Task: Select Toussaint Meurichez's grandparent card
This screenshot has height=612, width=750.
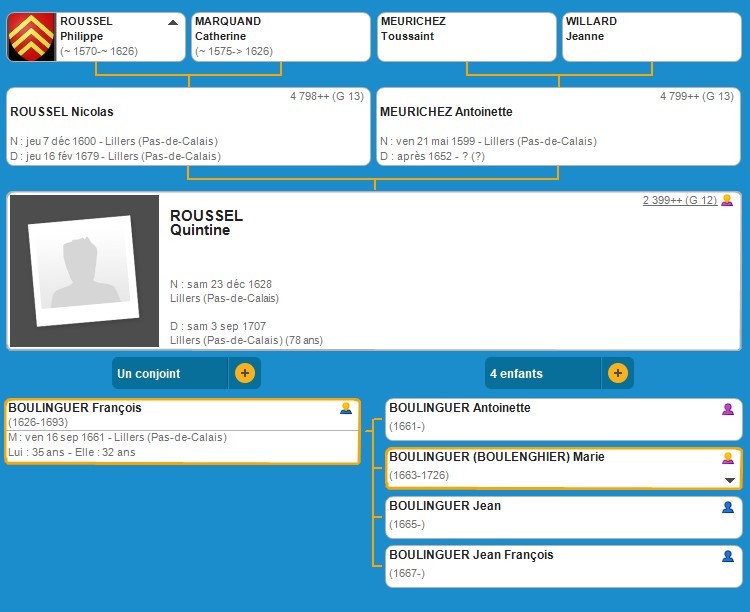Action: [x=466, y=37]
